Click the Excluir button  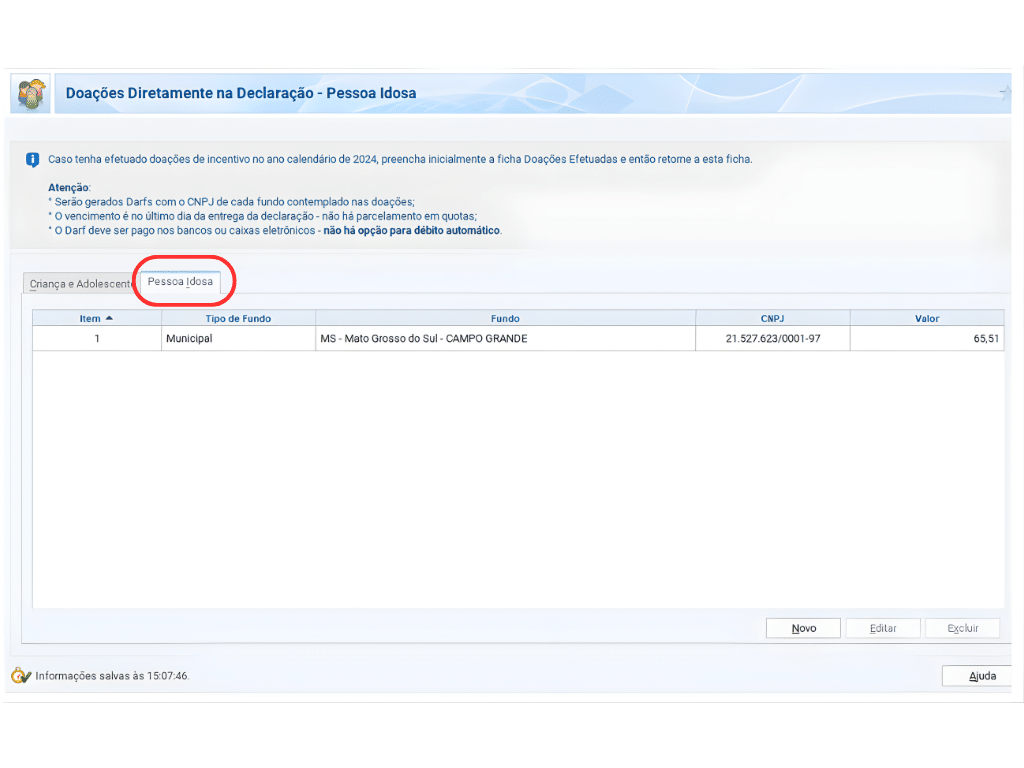[x=962, y=628]
